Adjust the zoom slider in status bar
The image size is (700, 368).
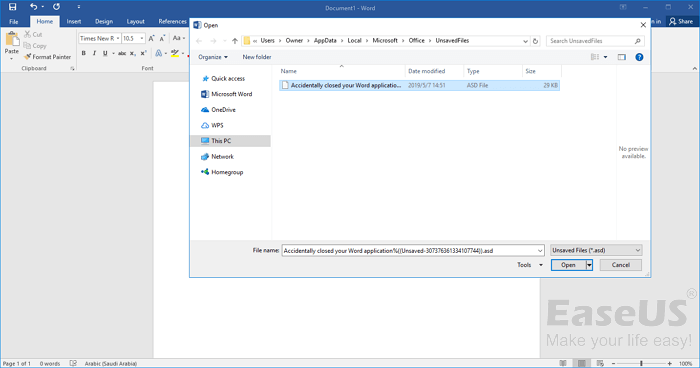tap(642, 364)
